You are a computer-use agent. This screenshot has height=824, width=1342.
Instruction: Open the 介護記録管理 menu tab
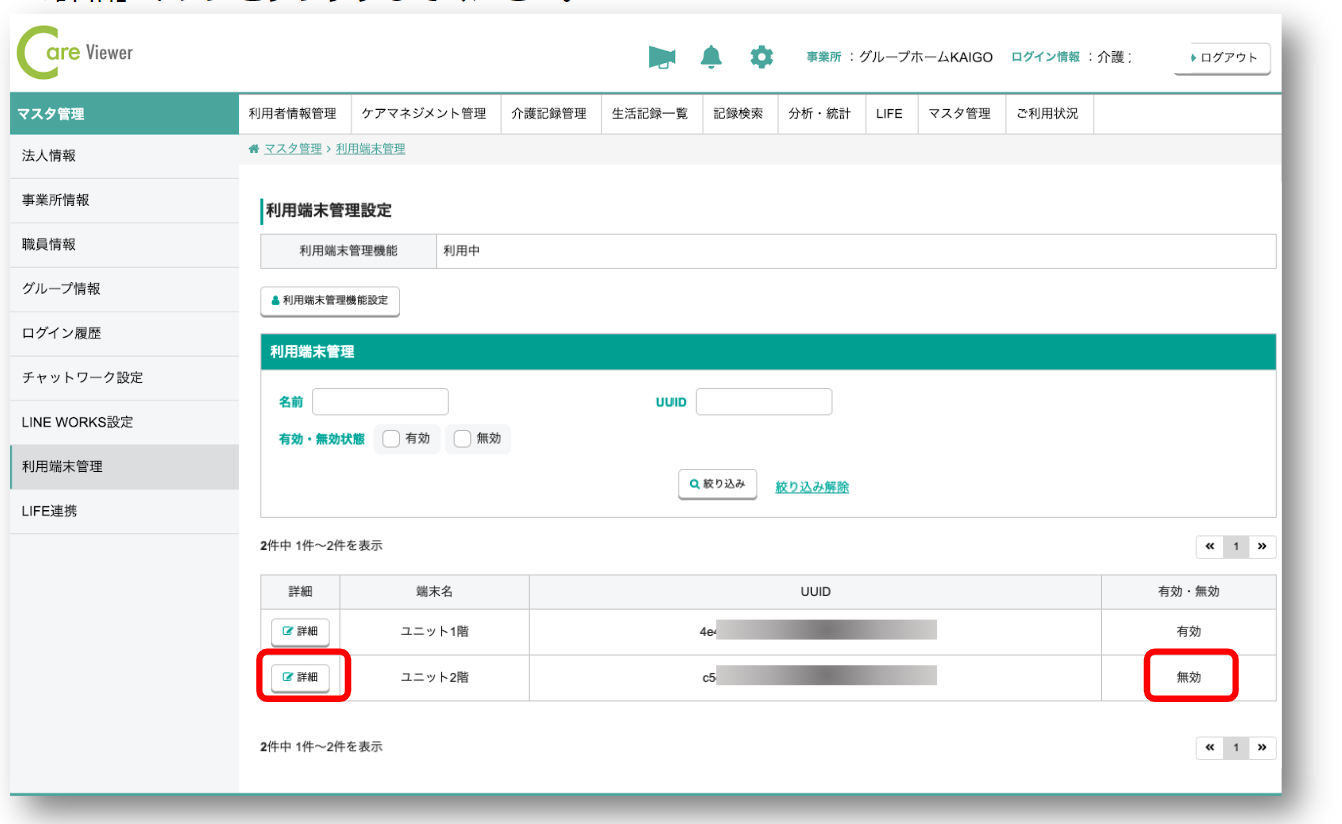(548, 114)
